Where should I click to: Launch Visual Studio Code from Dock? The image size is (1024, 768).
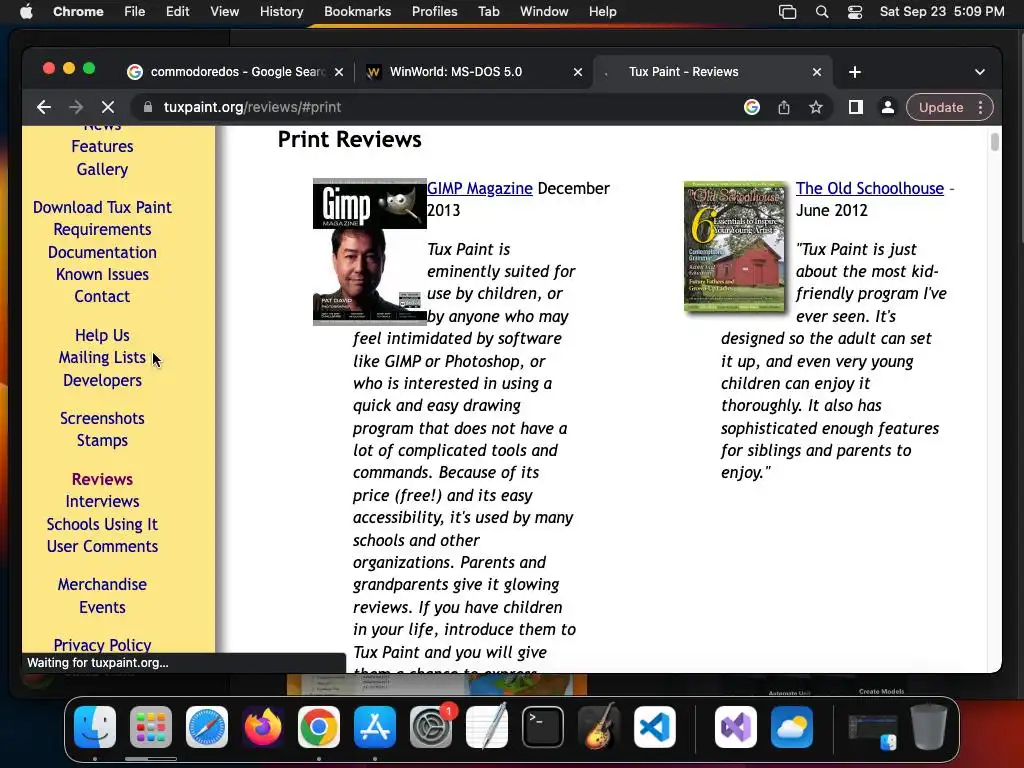pos(654,727)
